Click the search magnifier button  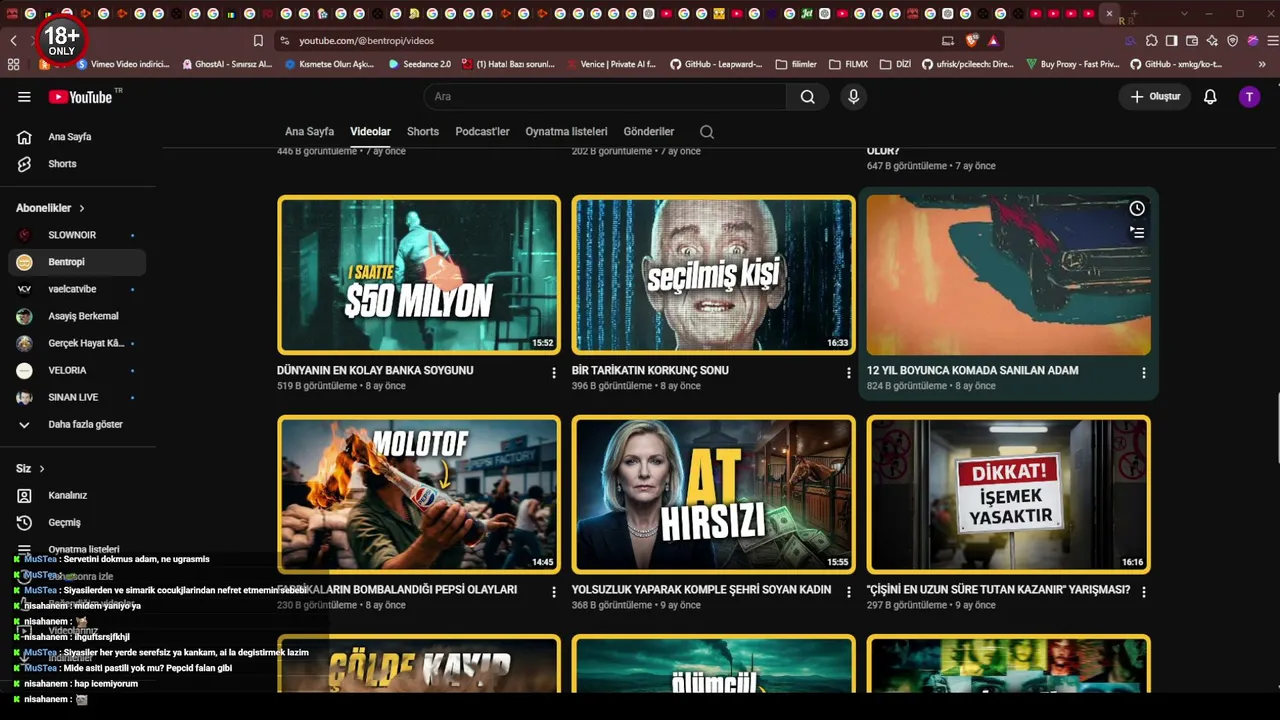(807, 97)
